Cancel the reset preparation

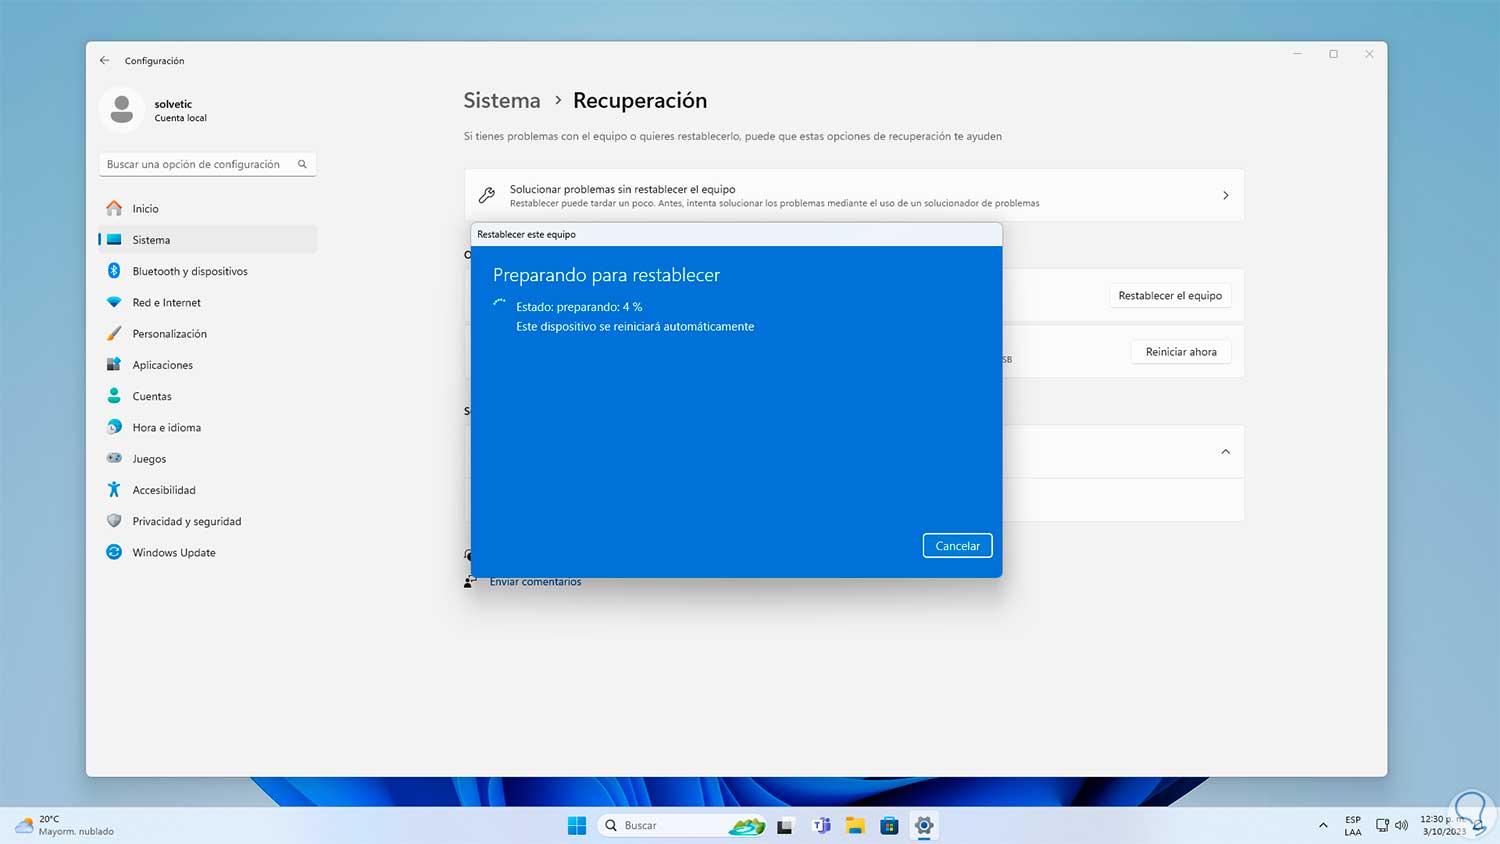956,545
